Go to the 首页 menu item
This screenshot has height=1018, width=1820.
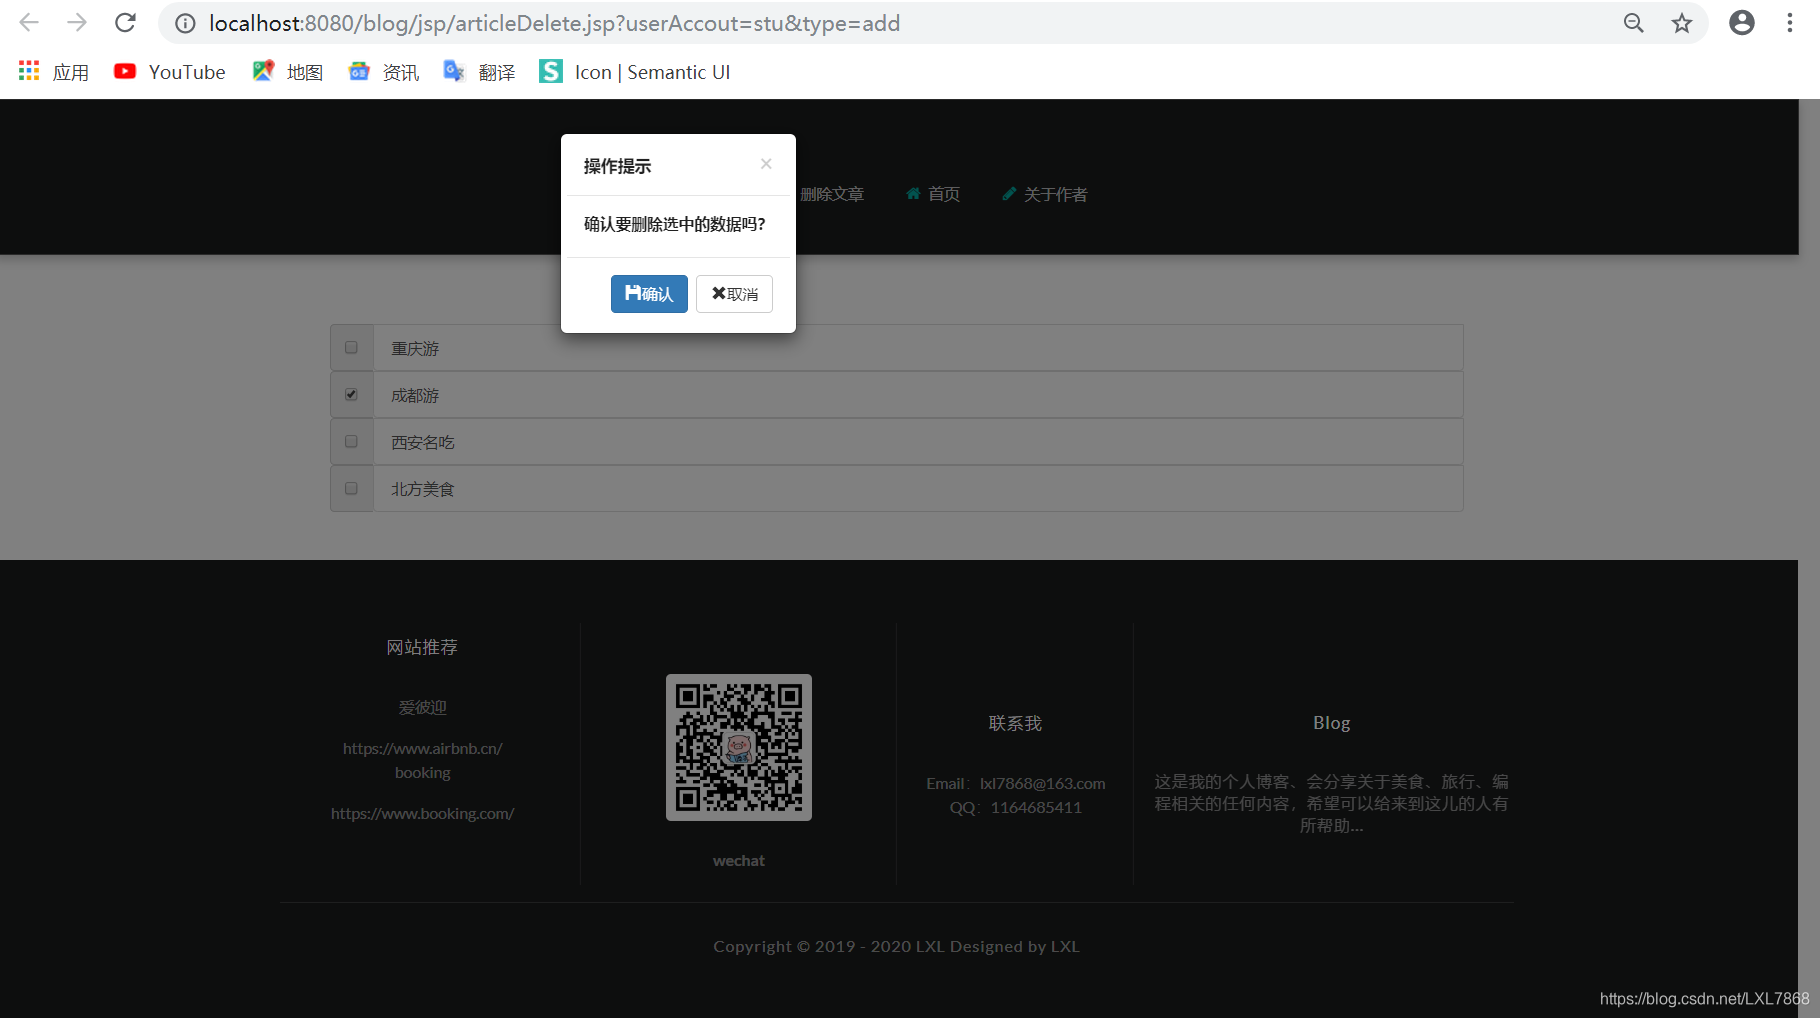tap(933, 194)
